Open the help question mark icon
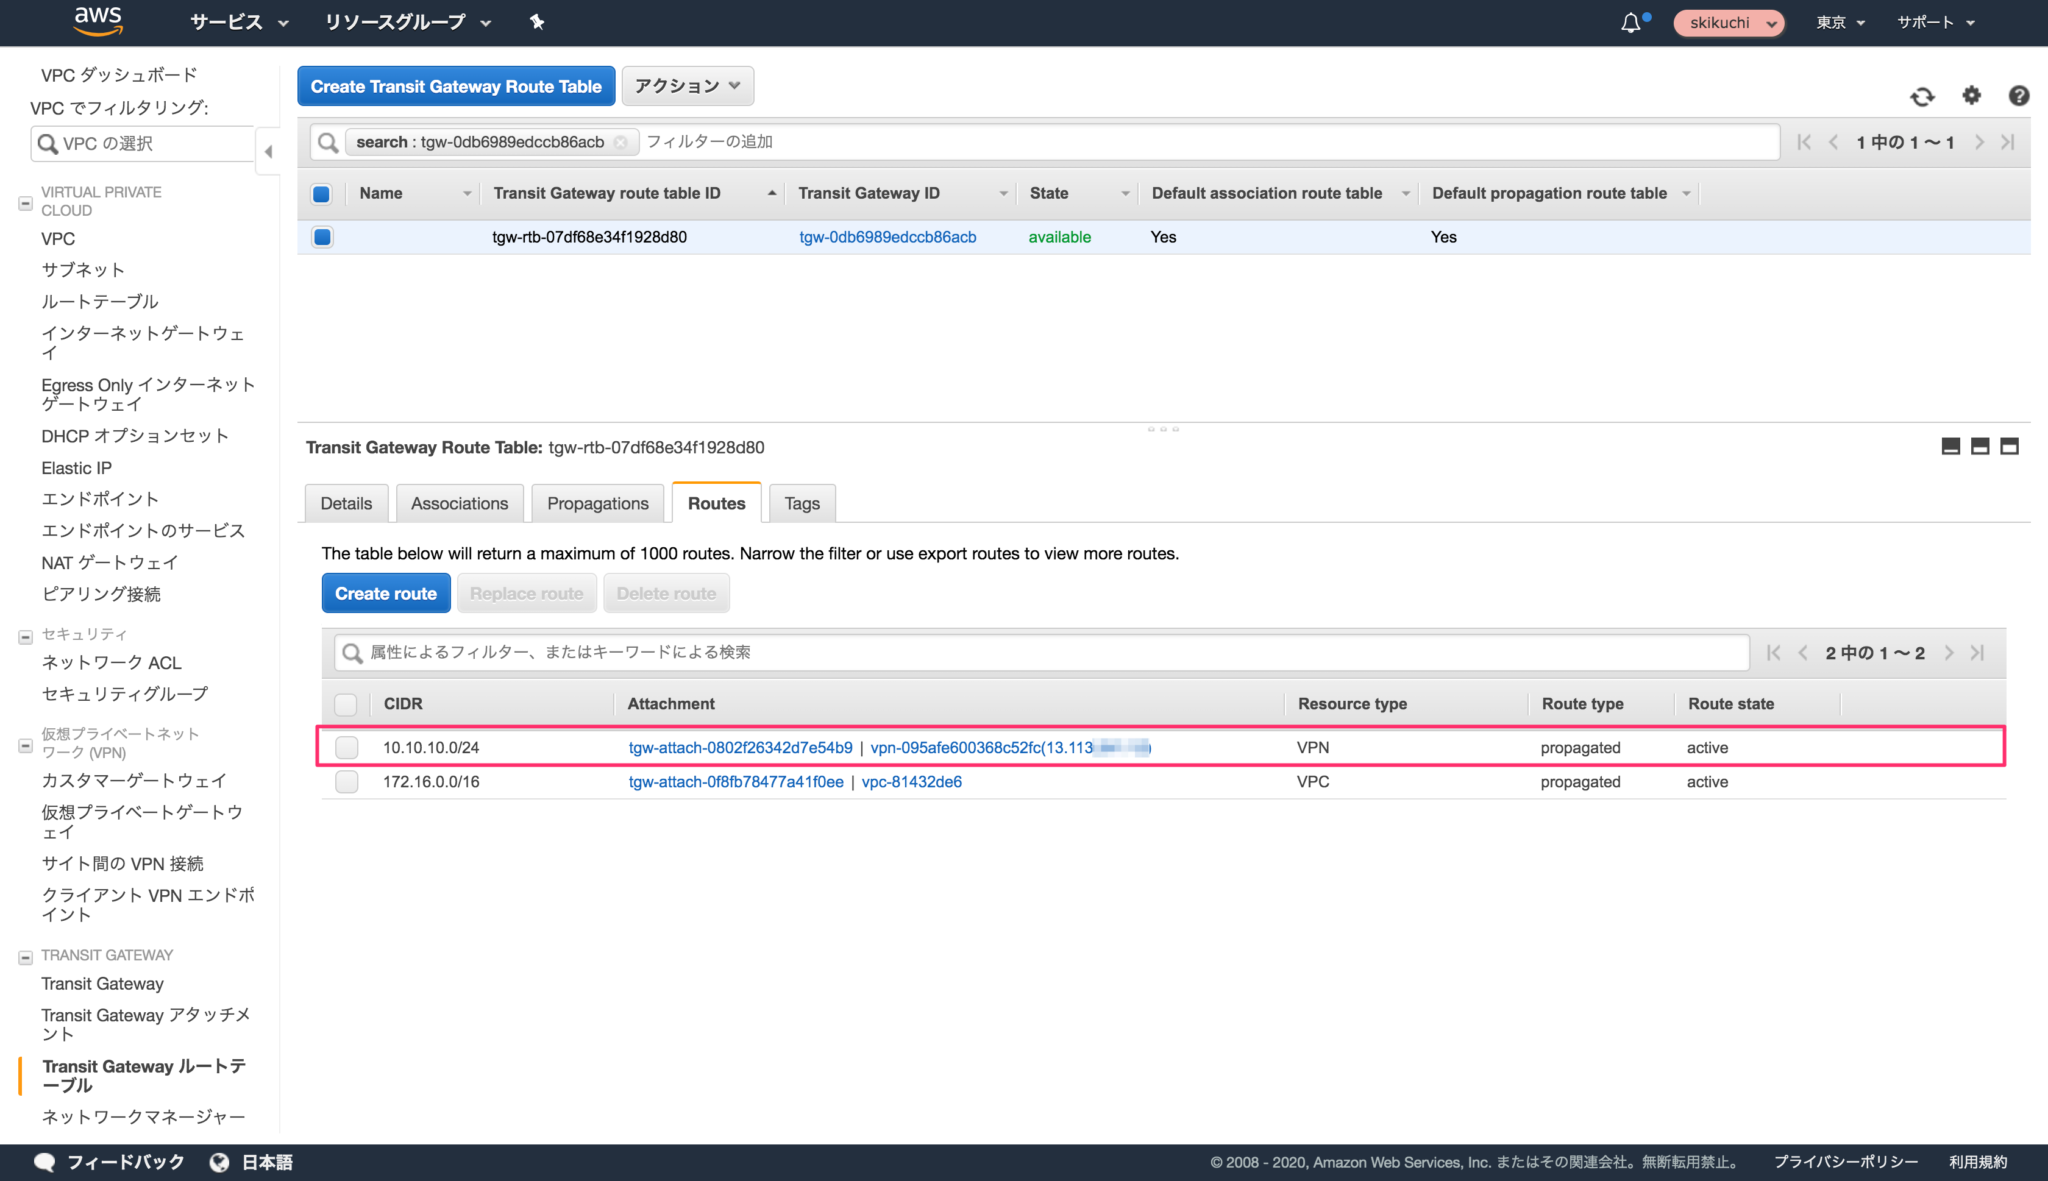This screenshot has height=1181, width=2048. 2019,96
